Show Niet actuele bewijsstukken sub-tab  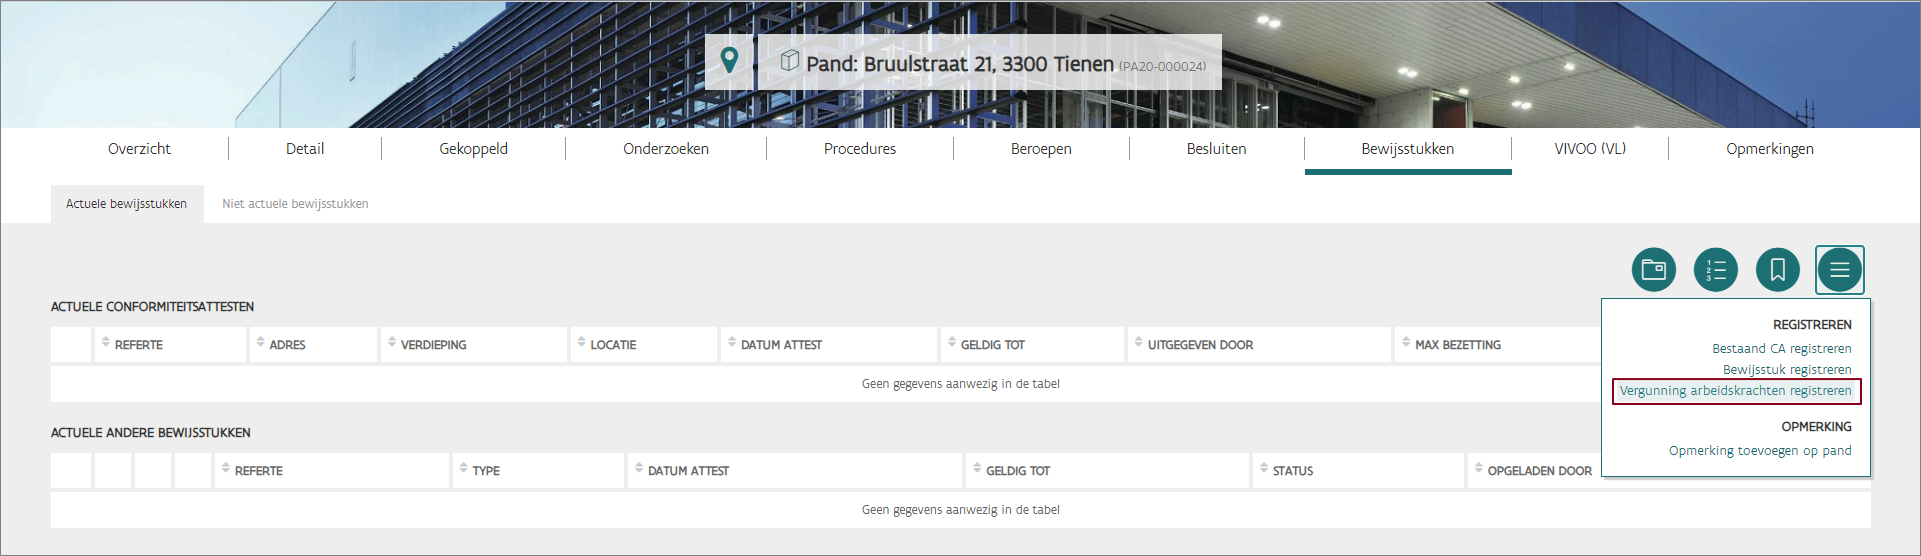[x=295, y=204]
